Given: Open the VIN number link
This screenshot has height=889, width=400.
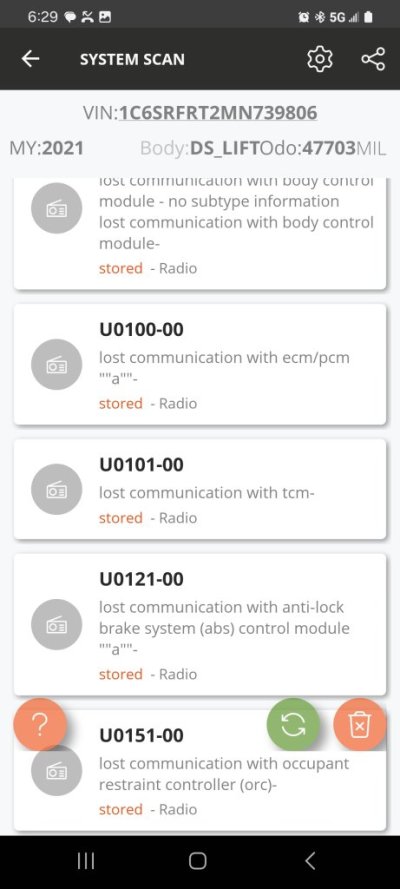Looking at the screenshot, I should pos(218,113).
